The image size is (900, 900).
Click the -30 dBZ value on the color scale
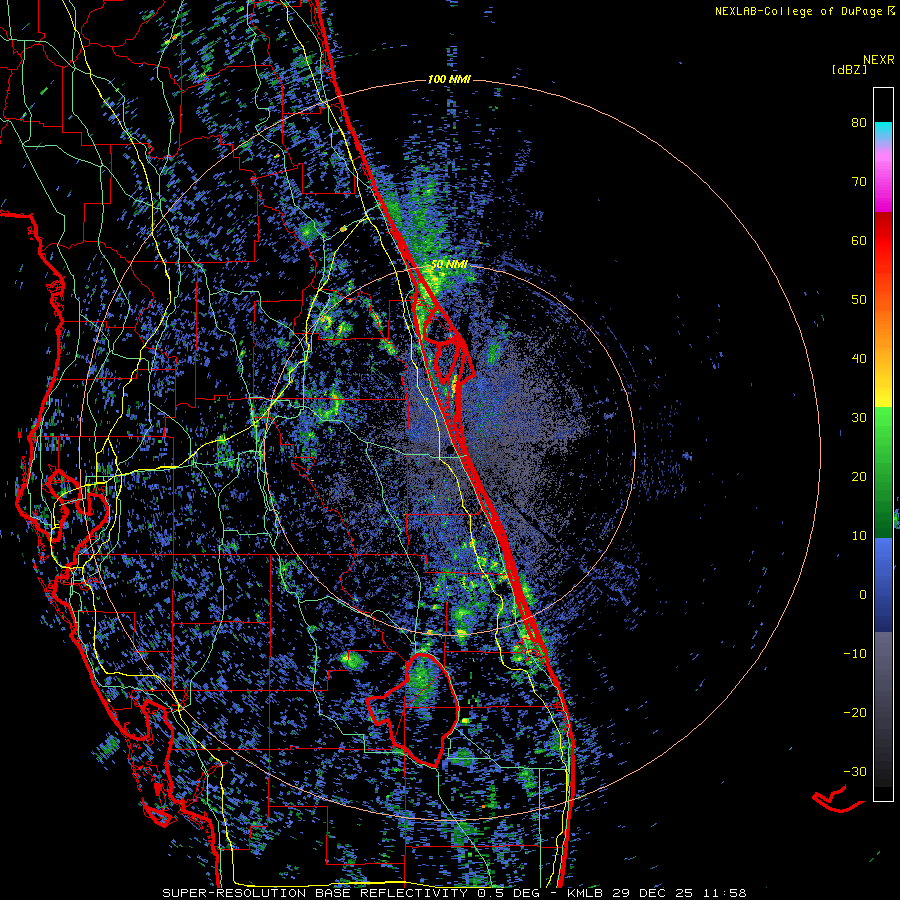855,771
